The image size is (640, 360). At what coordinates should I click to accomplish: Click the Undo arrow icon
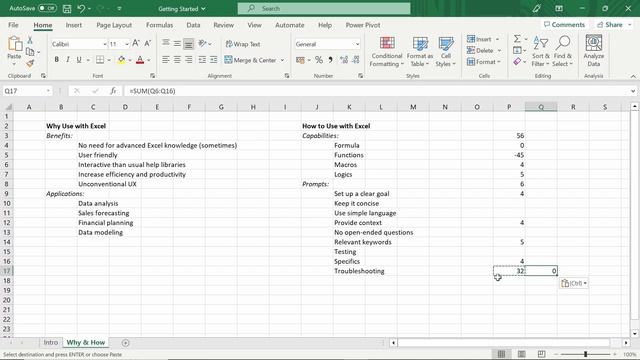[81, 9]
